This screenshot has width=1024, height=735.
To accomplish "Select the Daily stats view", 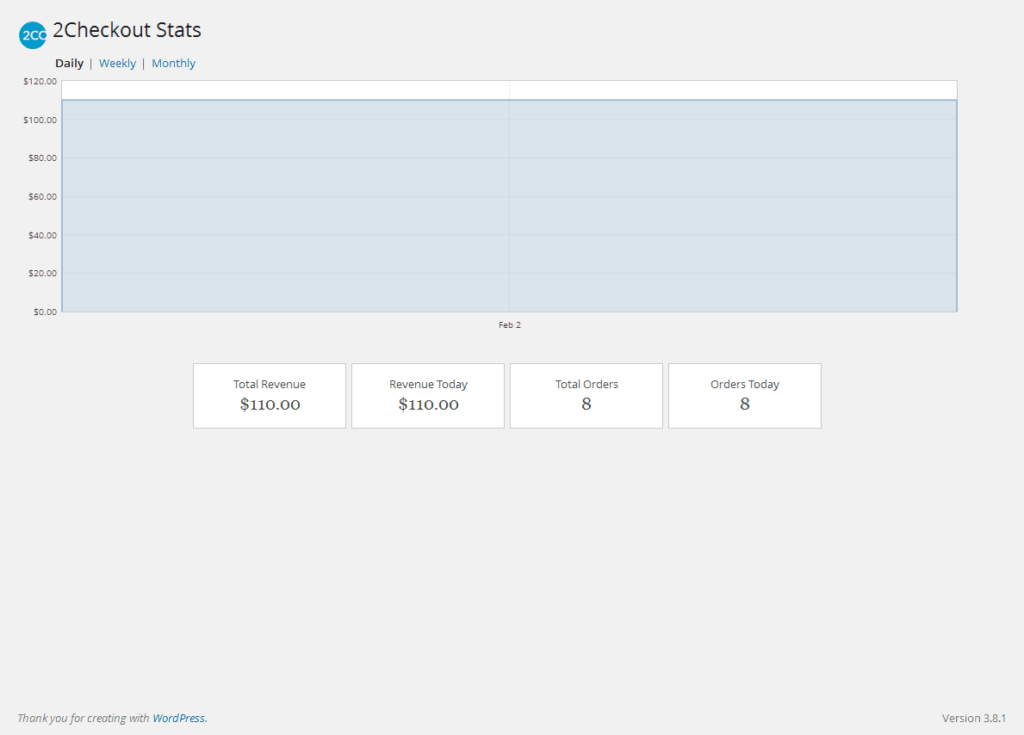I will (69, 63).
